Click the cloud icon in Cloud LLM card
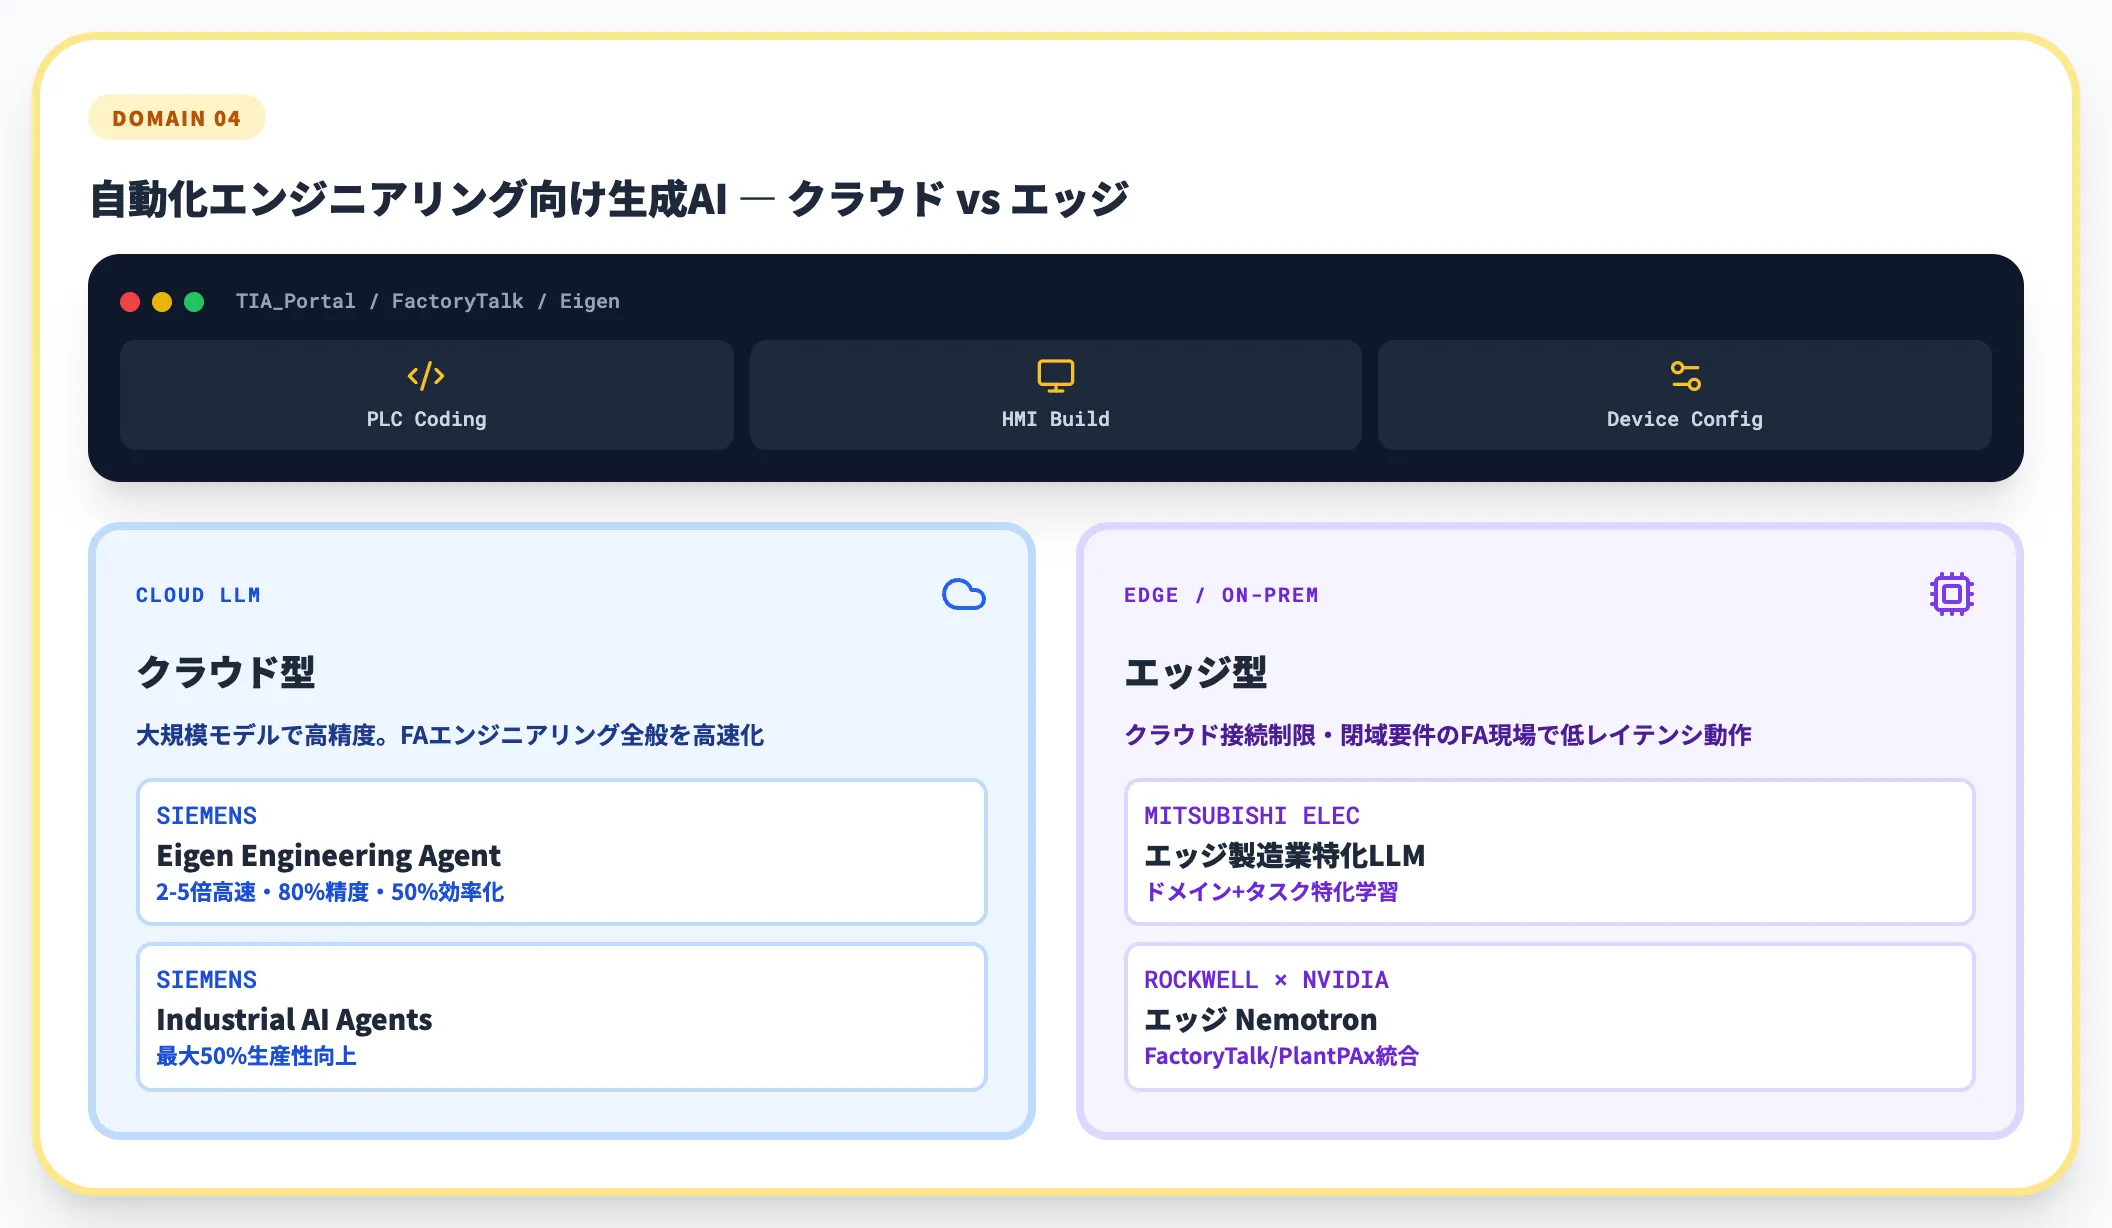Image resolution: width=2112 pixels, height=1228 pixels. tap(963, 595)
